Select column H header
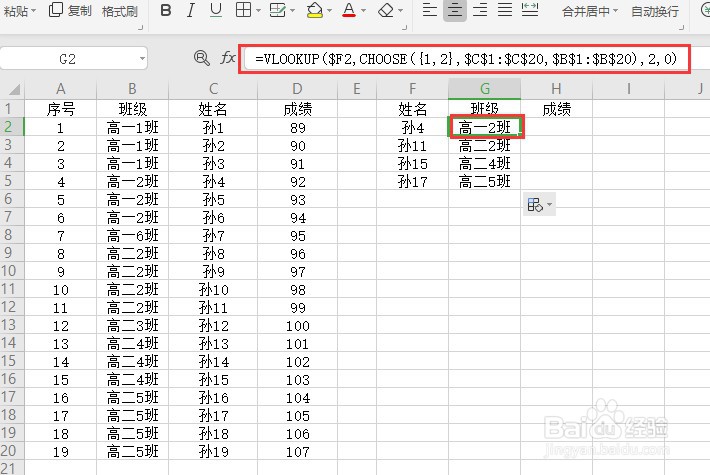The image size is (710, 475). click(x=556, y=89)
